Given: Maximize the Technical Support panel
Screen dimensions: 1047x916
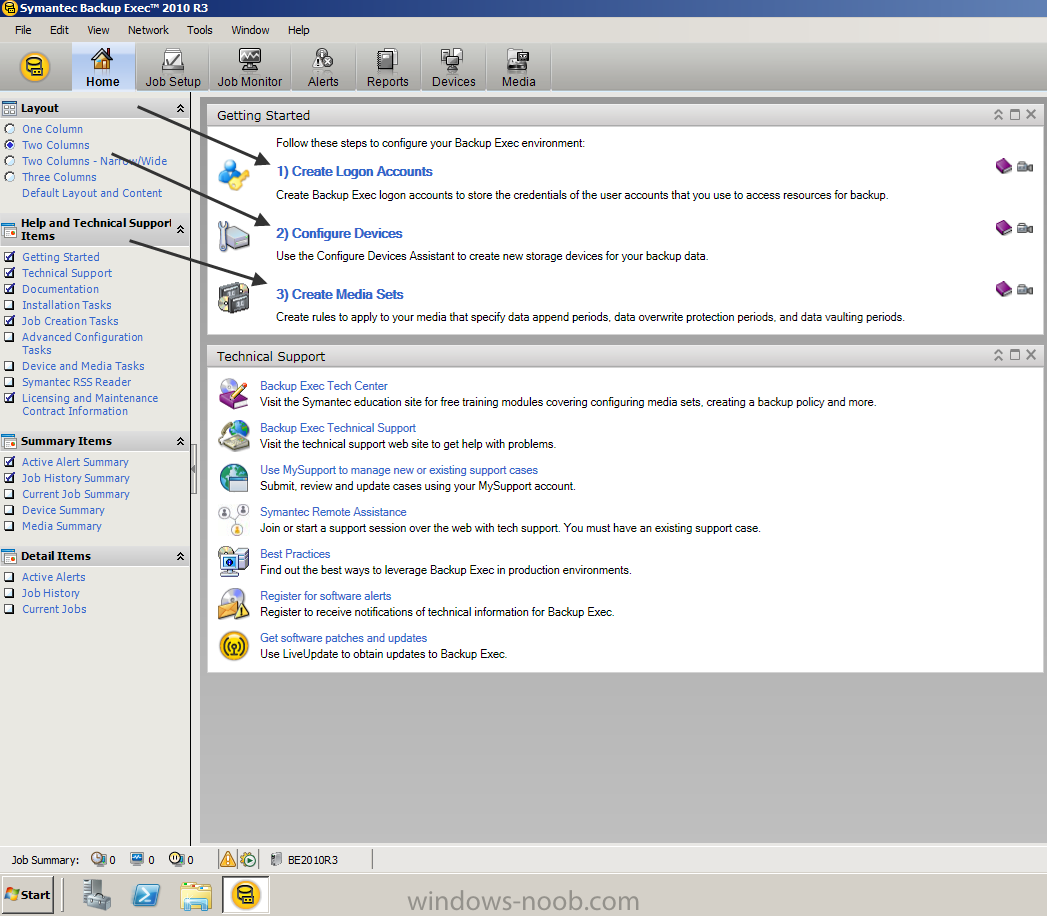Looking at the screenshot, I should click(1015, 355).
